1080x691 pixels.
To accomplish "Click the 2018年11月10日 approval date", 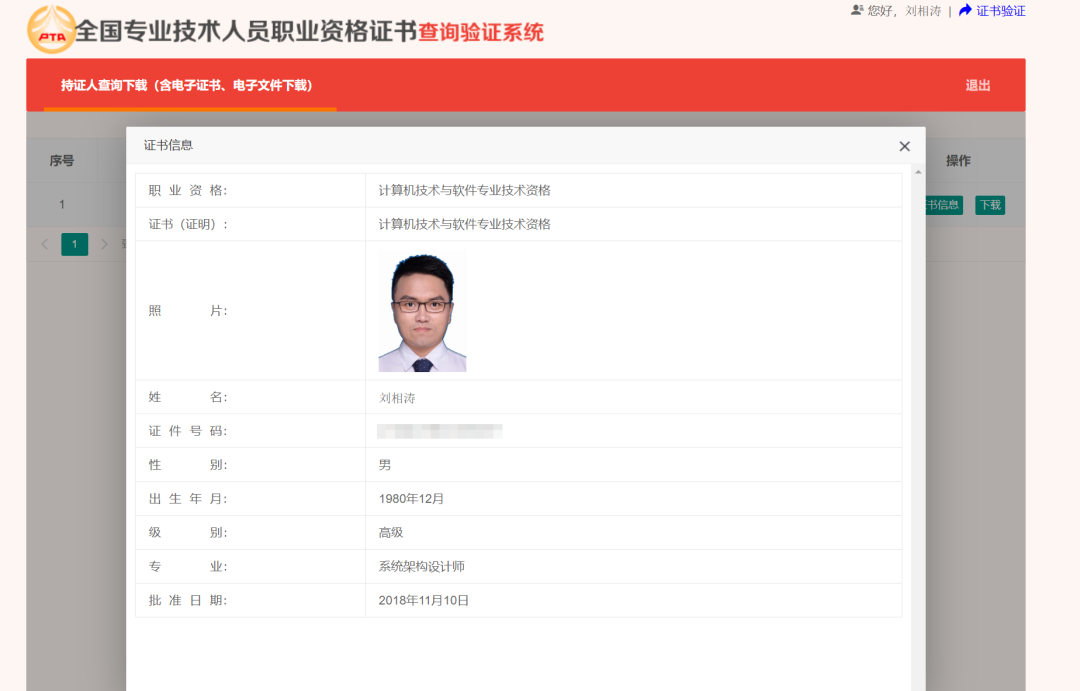I will (424, 600).
